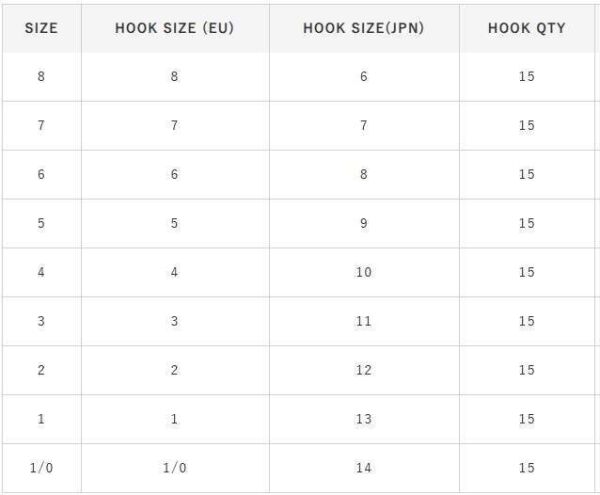The height and width of the screenshot is (495, 600).
Task: Click hook quantity 15 in the first row
Action: 526,76
